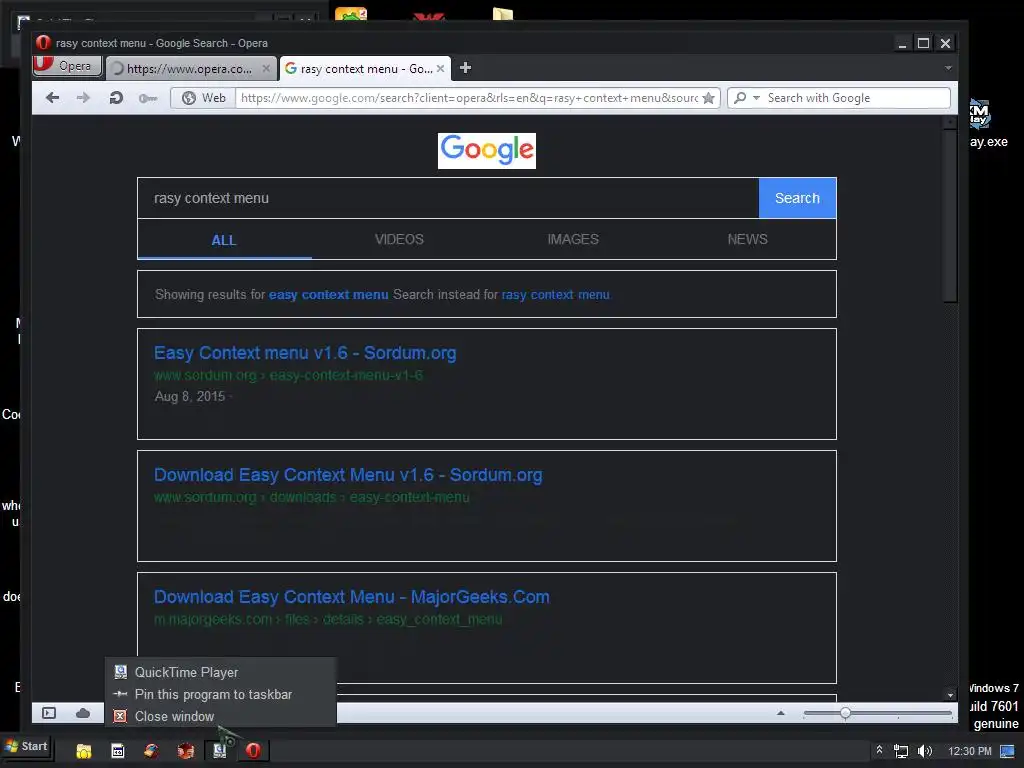This screenshot has width=1024, height=768.
Task: Choose QuickTime Player in jump list
Action: point(220,672)
